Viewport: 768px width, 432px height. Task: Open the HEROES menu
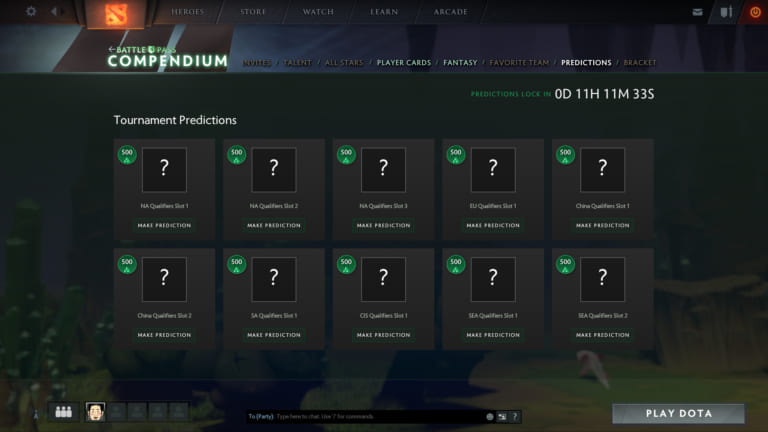point(187,12)
